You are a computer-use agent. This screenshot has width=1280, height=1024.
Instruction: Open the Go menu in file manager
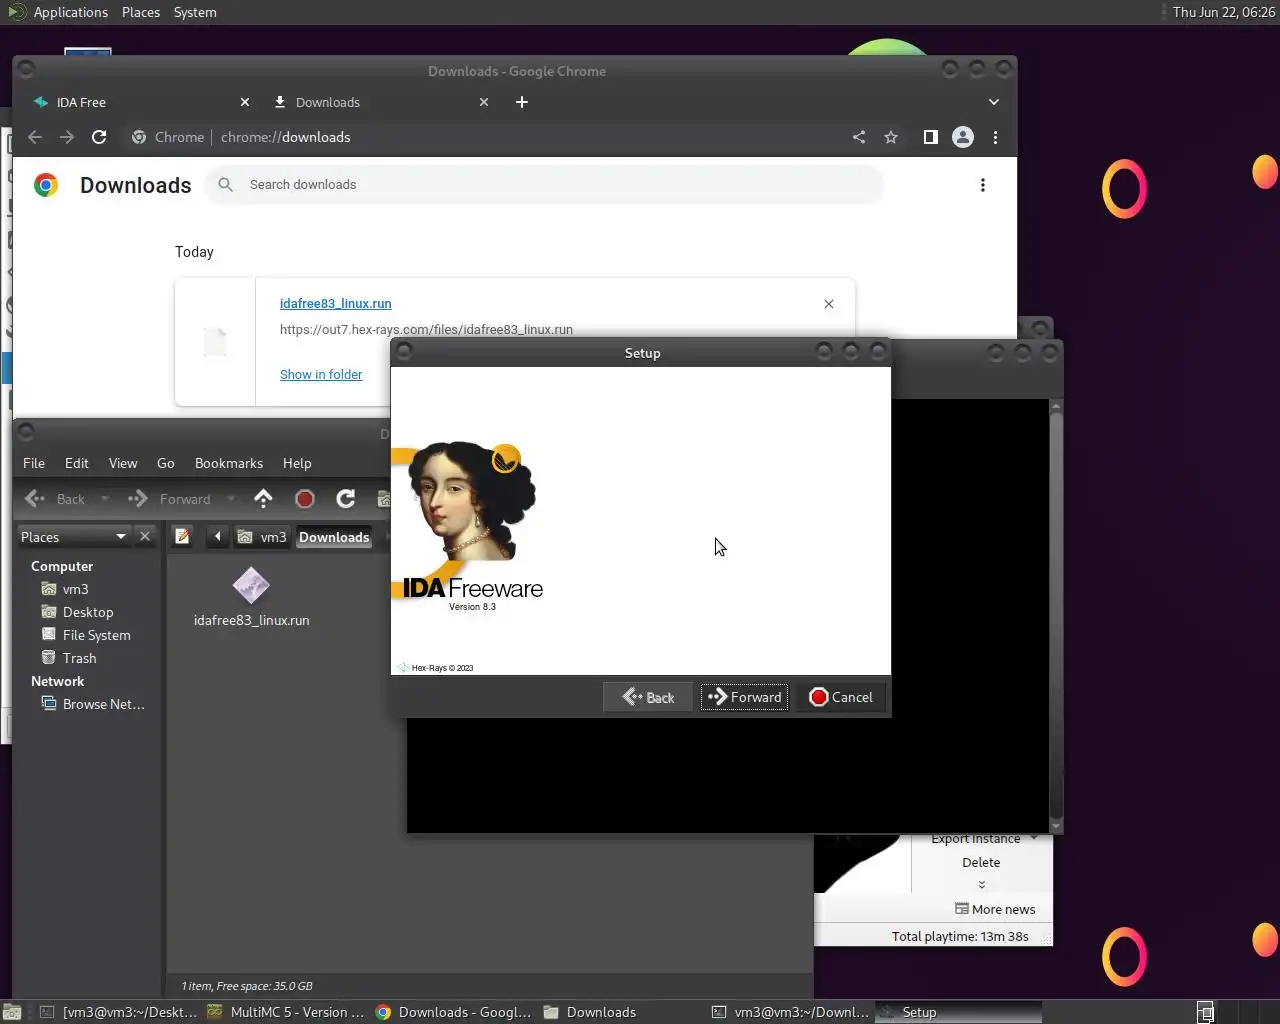point(166,463)
